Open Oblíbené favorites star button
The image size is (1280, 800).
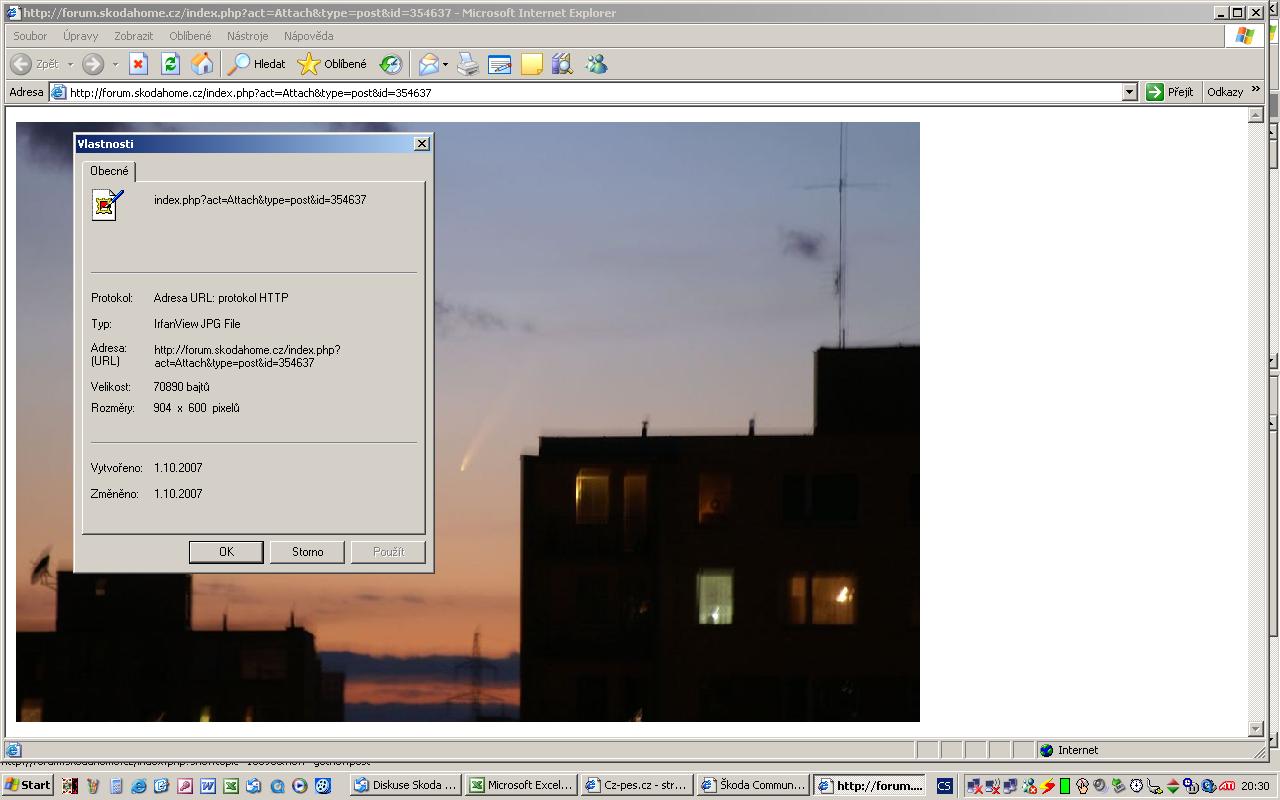click(x=333, y=64)
